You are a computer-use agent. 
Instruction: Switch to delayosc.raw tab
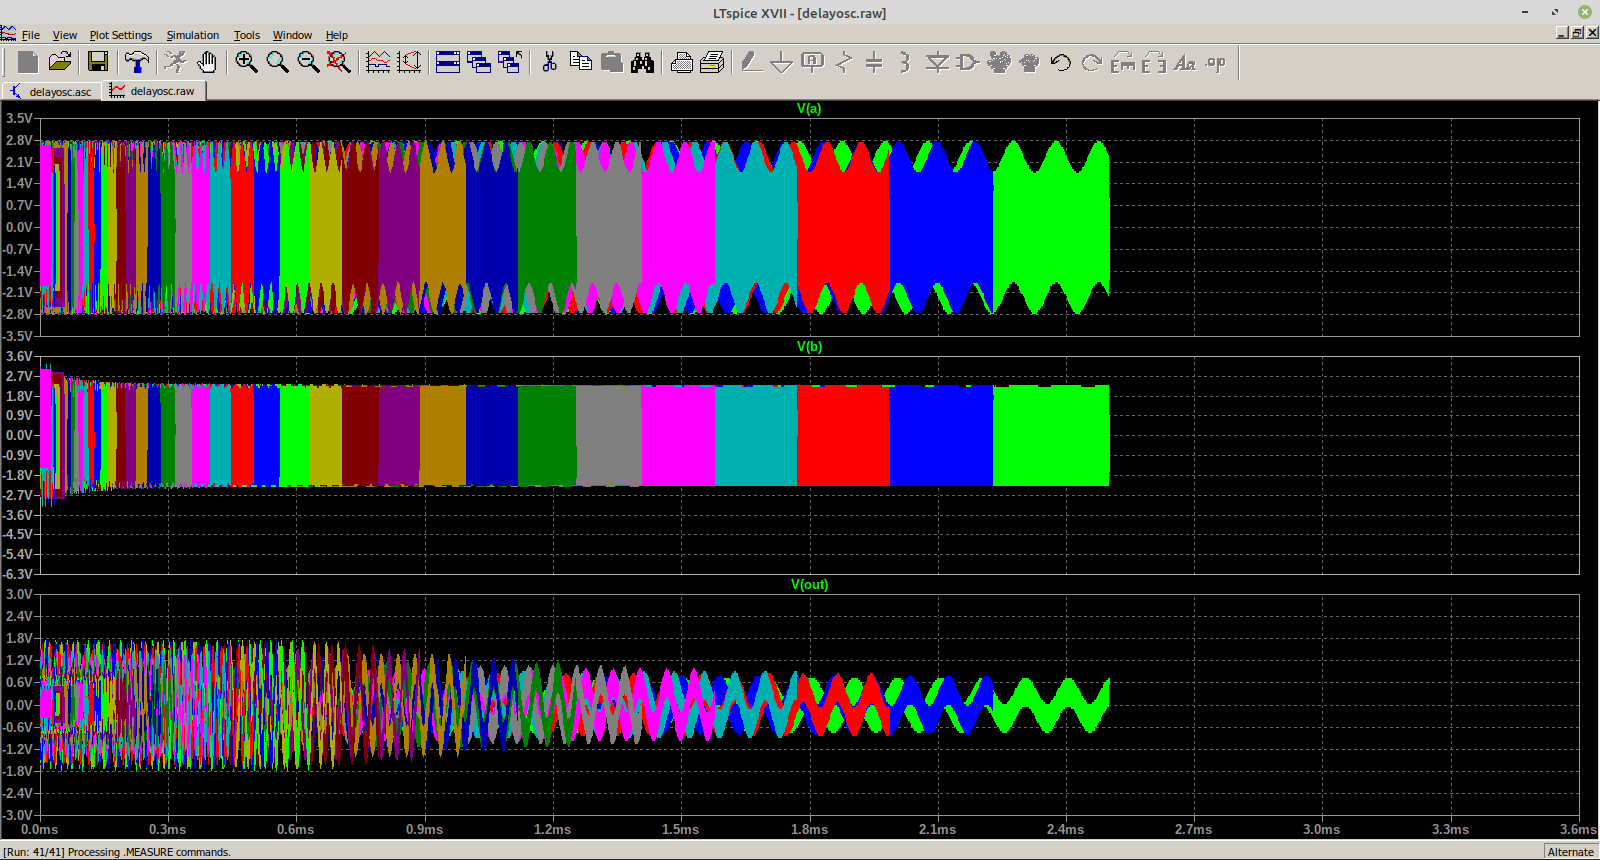[x=153, y=90]
